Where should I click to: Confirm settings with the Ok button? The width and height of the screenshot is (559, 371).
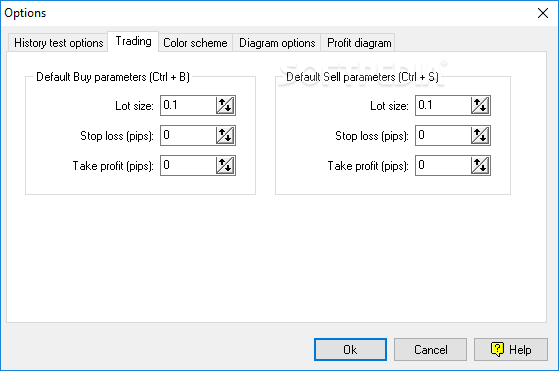(350, 350)
